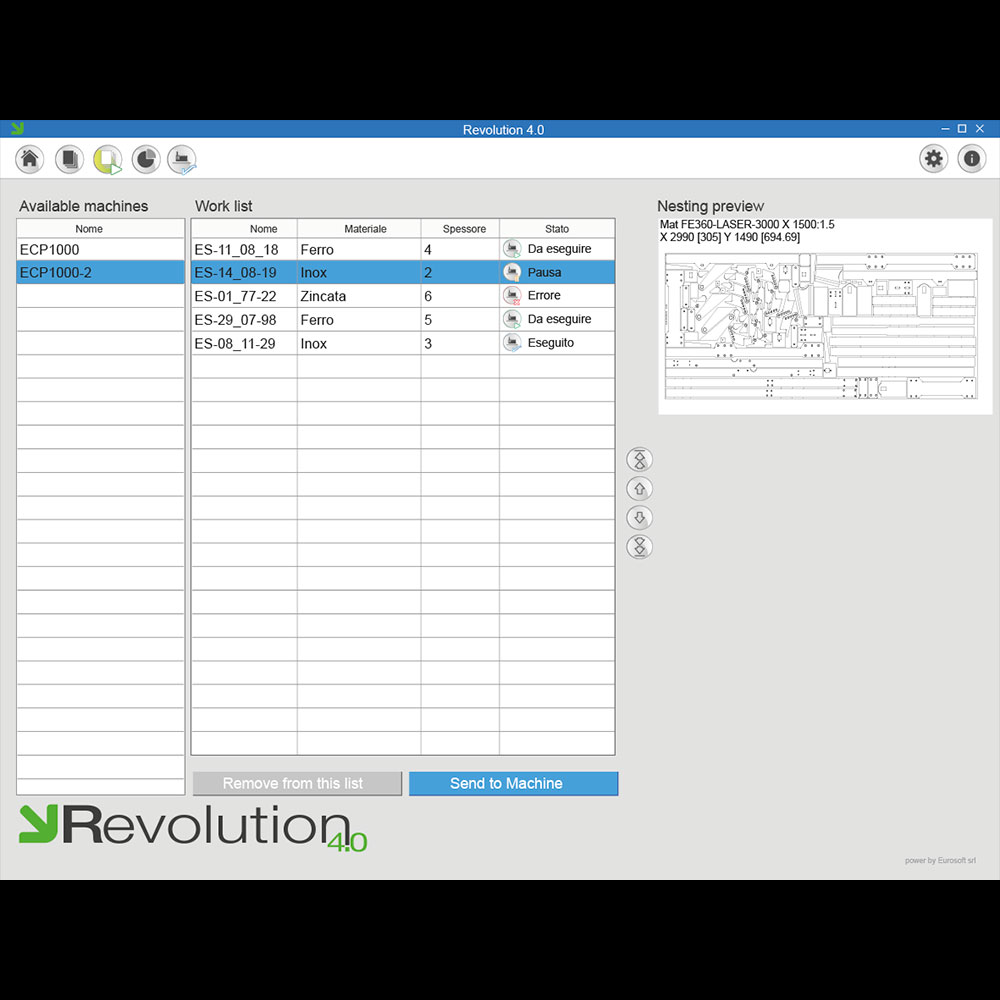Click Errore status text
This screenshot has height=1000, width=1000.
(544, 295)
